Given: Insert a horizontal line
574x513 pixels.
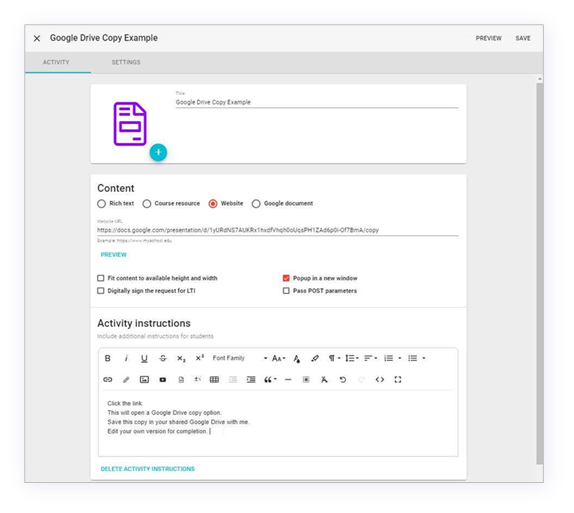Looking at the screenshot, I should click(288, 379).
